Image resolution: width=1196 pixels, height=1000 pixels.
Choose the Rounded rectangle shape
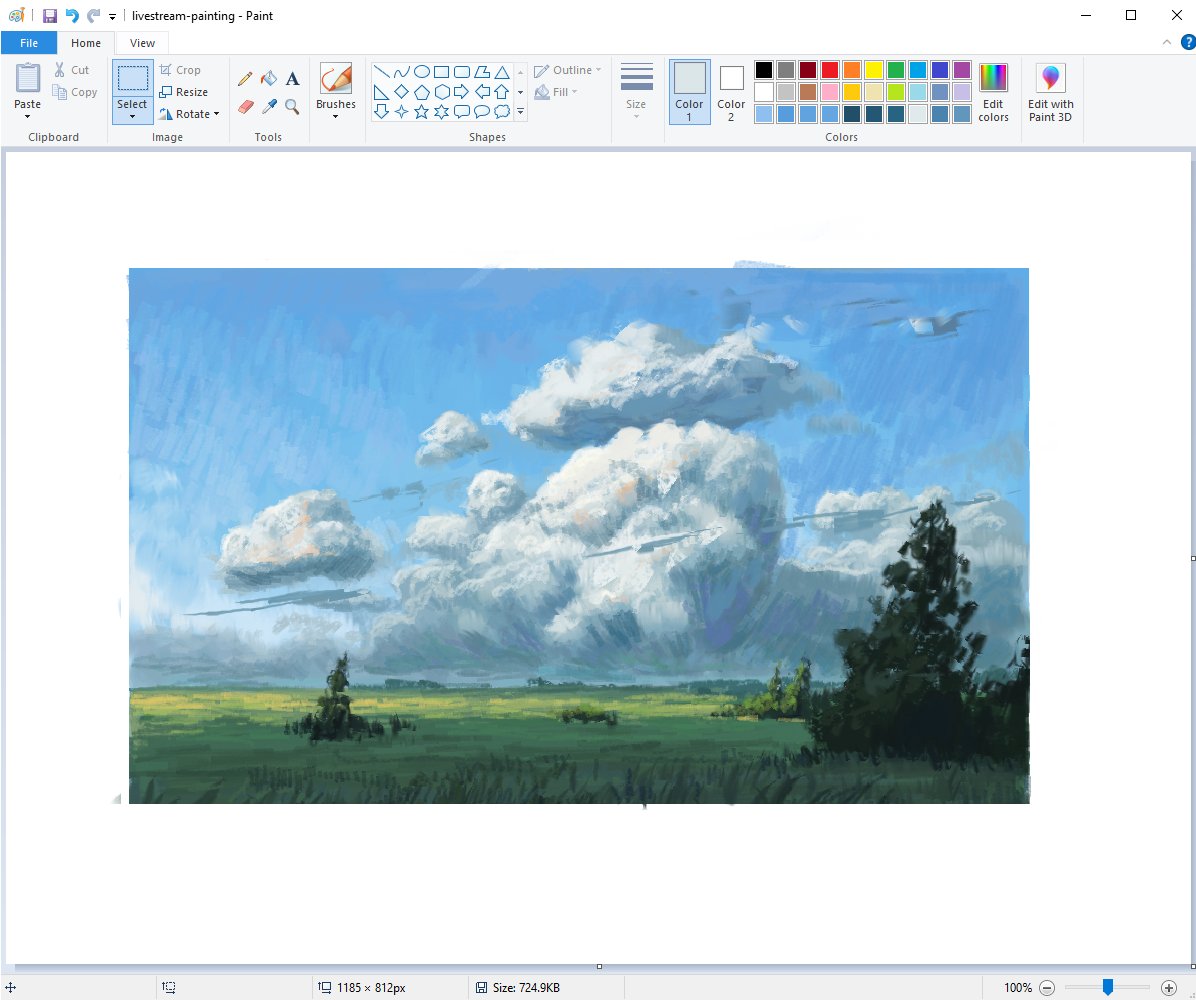pos(461,72)
